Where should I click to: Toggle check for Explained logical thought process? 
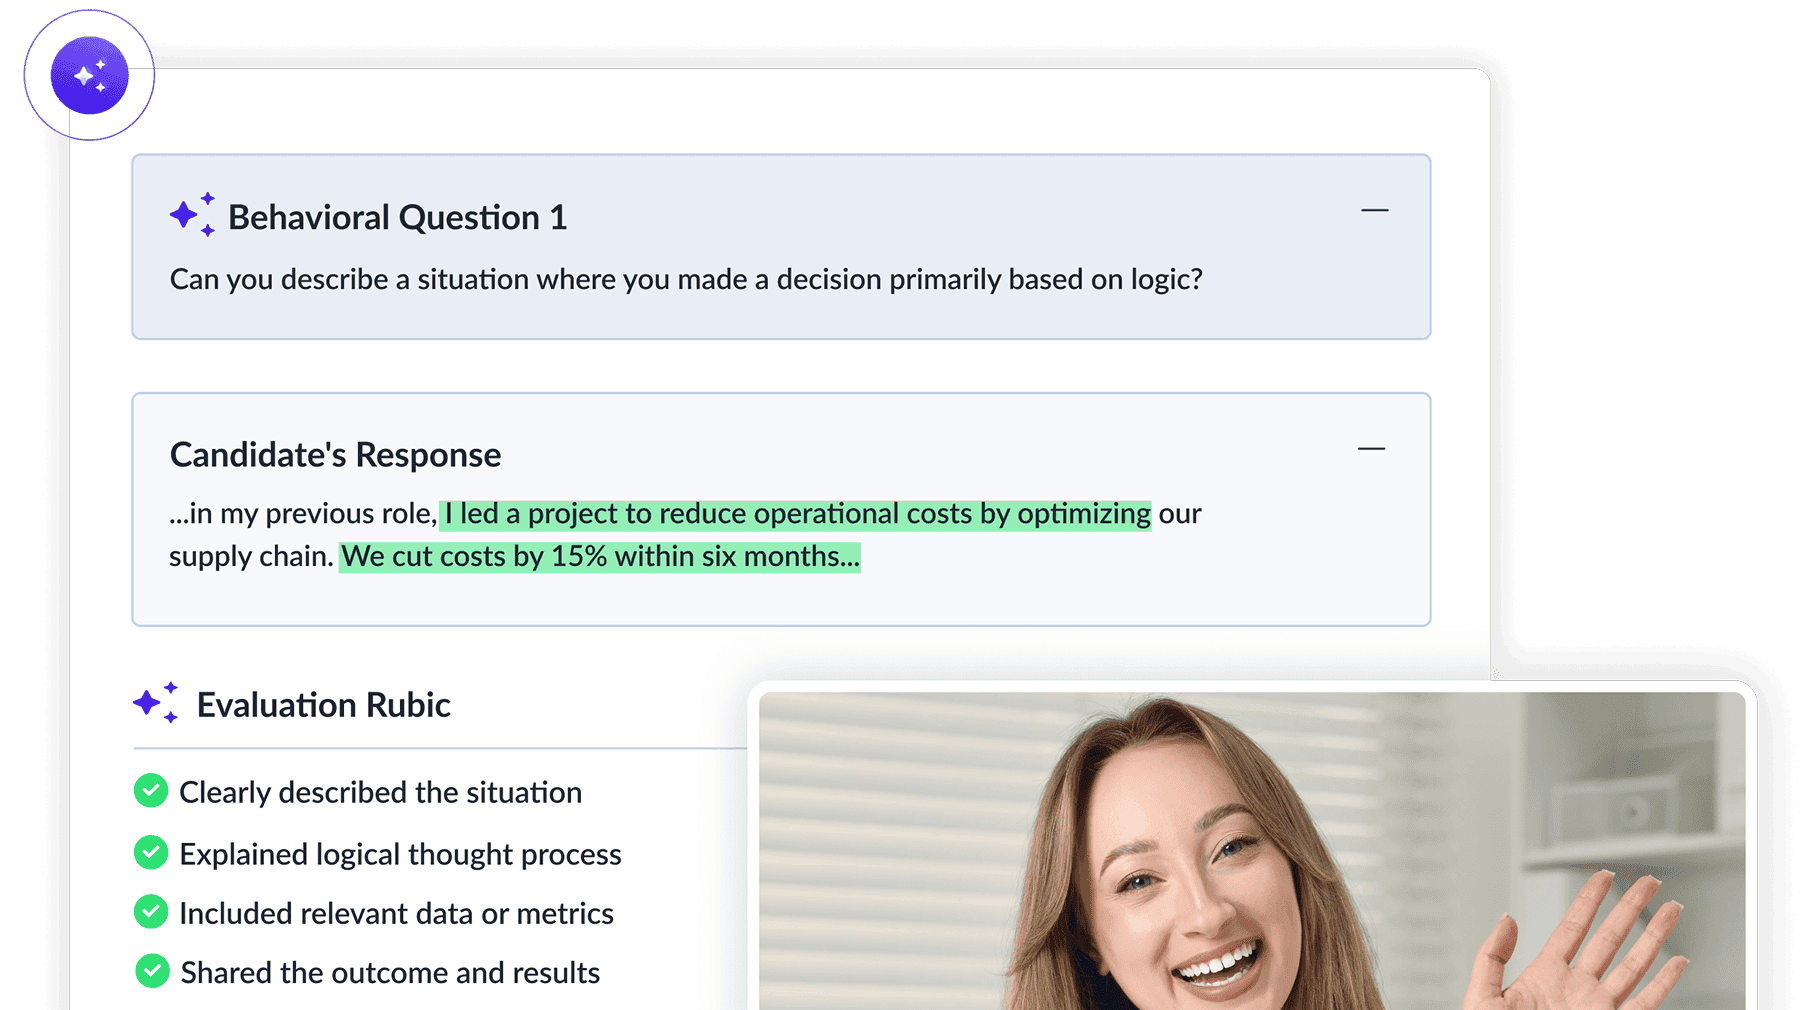[151, 852]
